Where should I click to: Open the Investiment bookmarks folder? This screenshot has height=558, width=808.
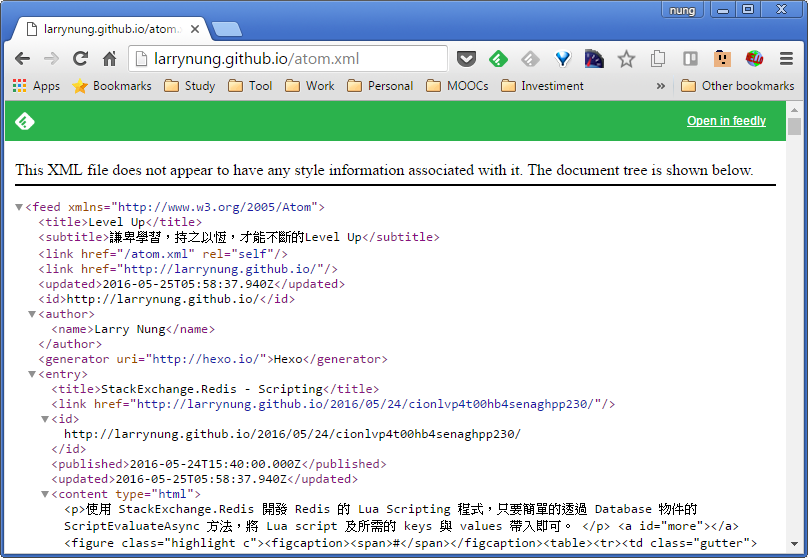click(x=542, y=86)
